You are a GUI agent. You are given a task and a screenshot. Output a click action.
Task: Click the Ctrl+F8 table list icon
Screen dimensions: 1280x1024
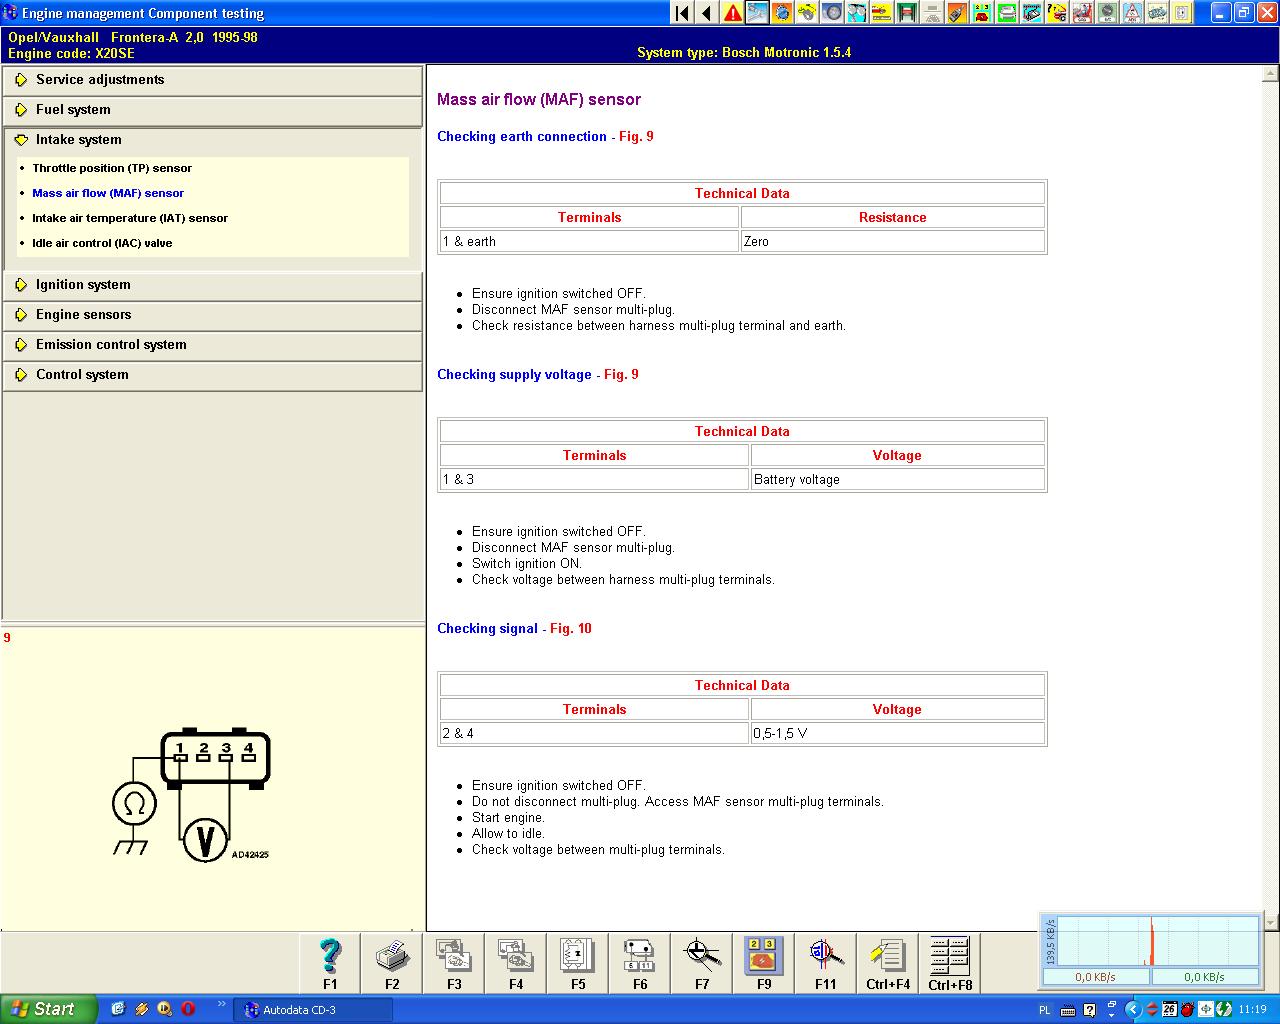[950, 957]
